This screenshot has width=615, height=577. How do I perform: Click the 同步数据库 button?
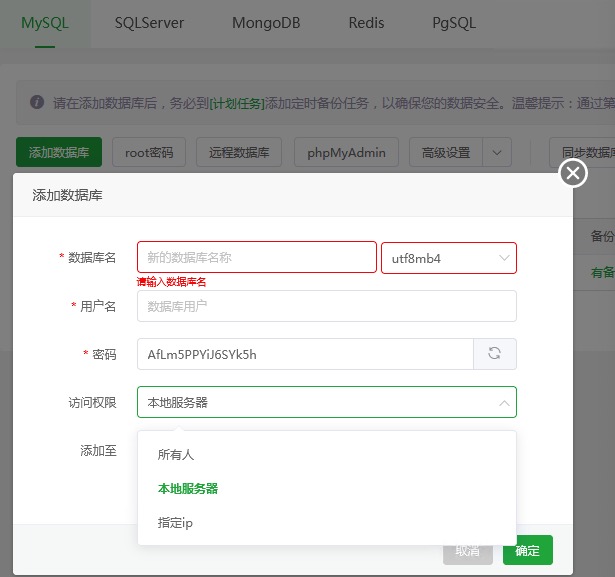pos(582,152)
